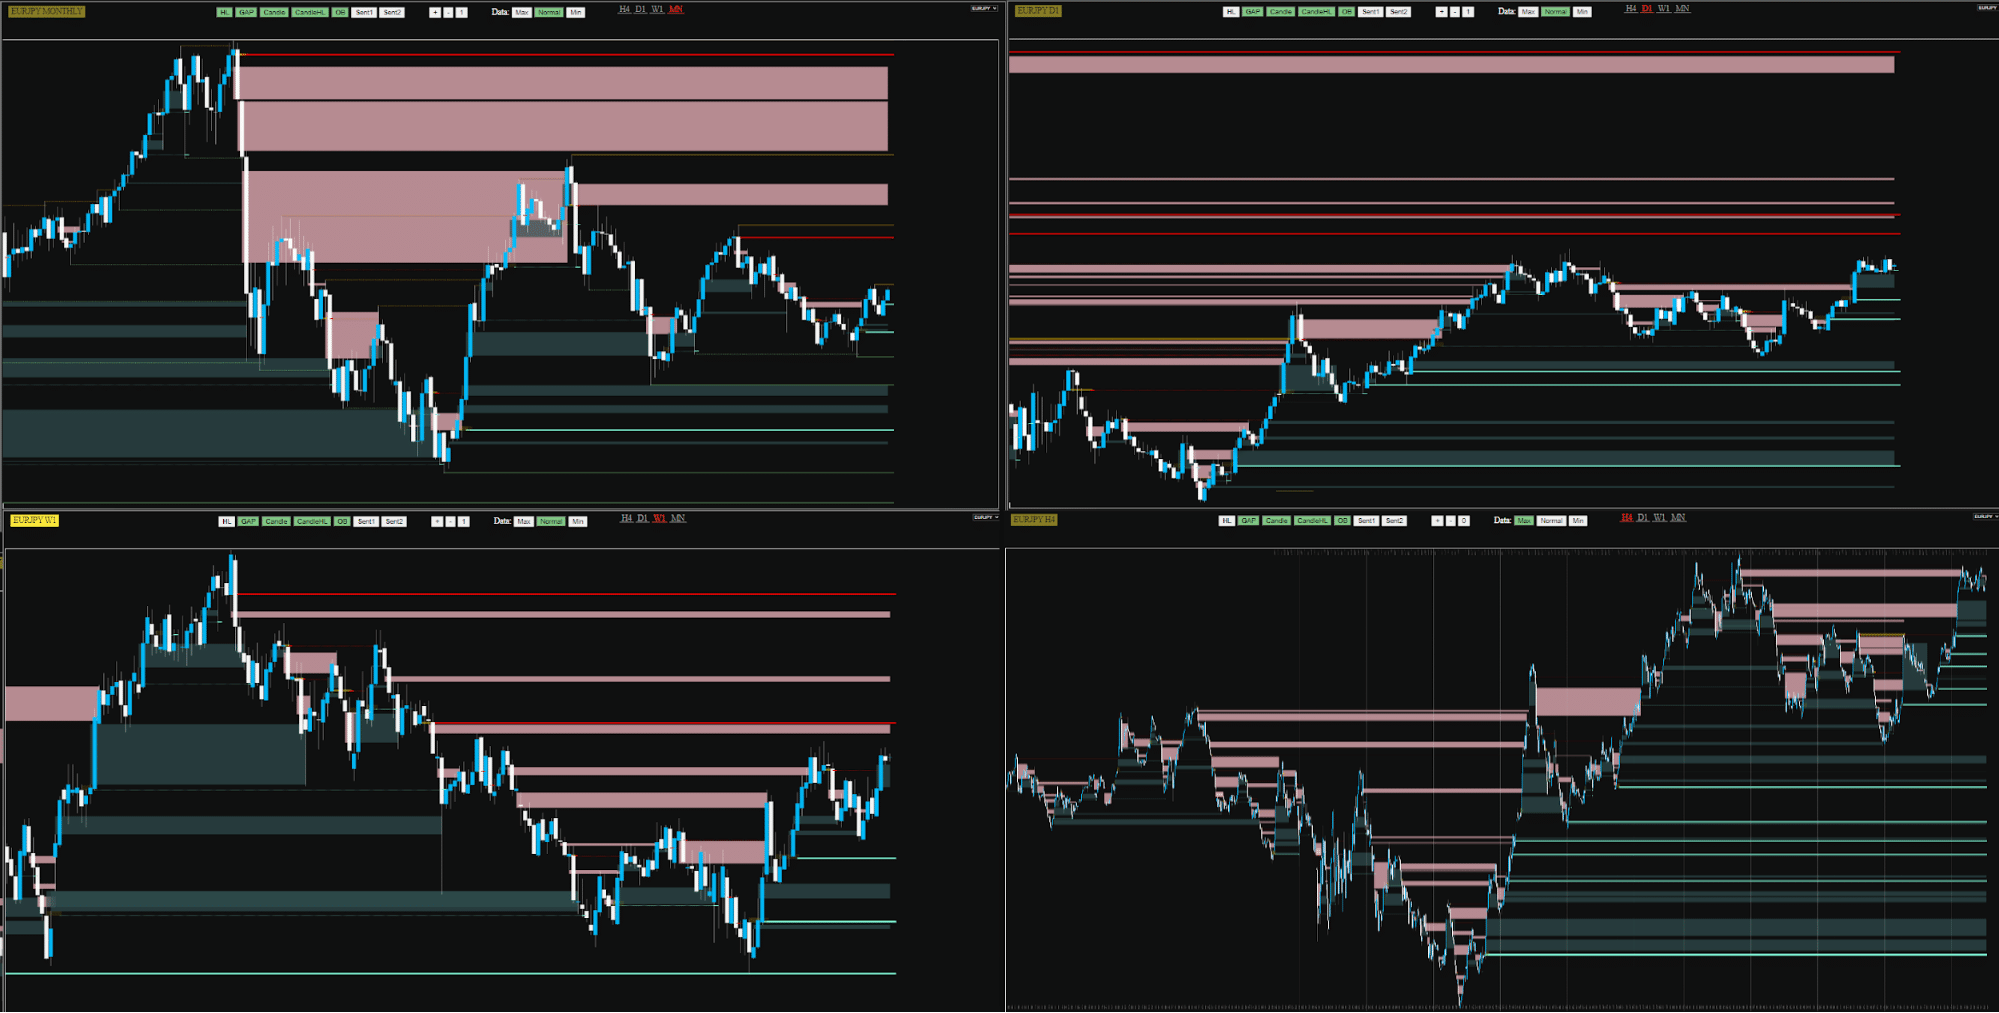Select Normal data in the H4 chart
The height and width of the screenshot is (1013, 1999).
pyautogui.click(x=1551, y=521)
